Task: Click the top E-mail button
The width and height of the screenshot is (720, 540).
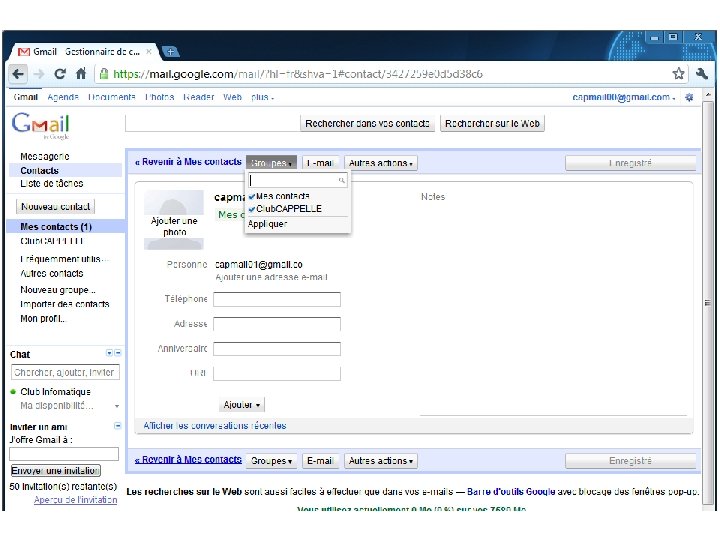Action: (x=320, y=163)
